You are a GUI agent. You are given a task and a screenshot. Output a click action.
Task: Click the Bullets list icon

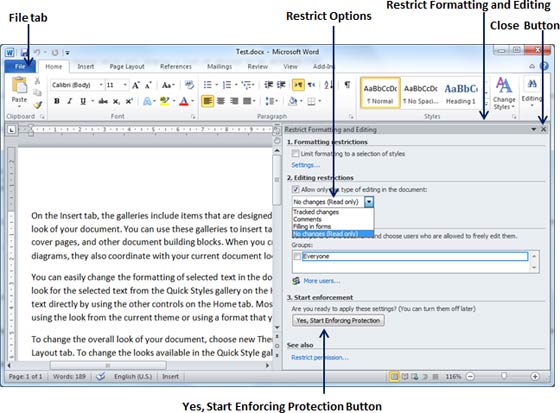pyautogui.click(x=208, y=85)
